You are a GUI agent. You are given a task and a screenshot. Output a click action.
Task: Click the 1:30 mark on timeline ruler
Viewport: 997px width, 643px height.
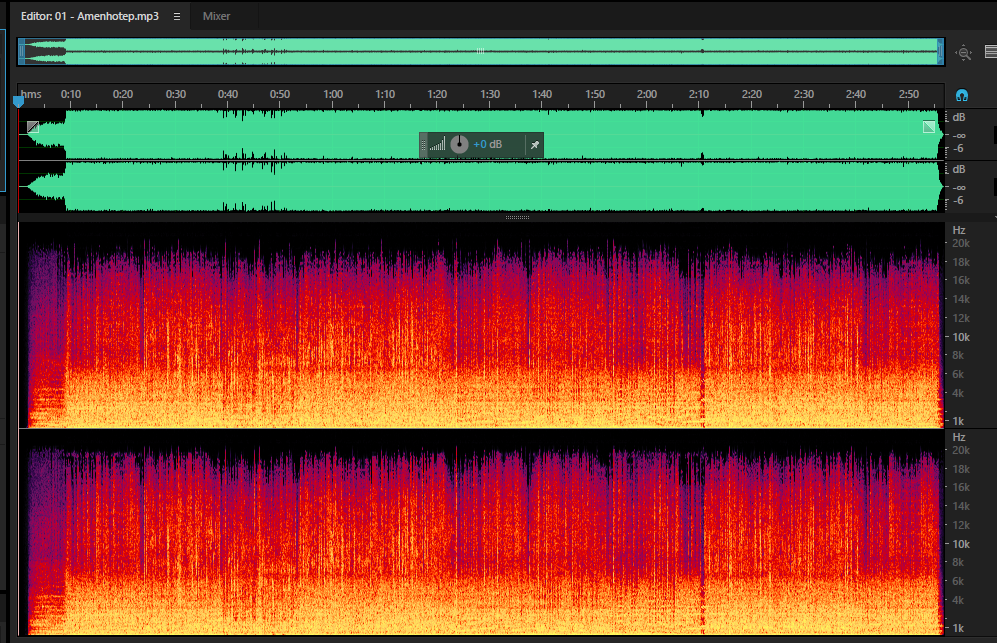490,94
